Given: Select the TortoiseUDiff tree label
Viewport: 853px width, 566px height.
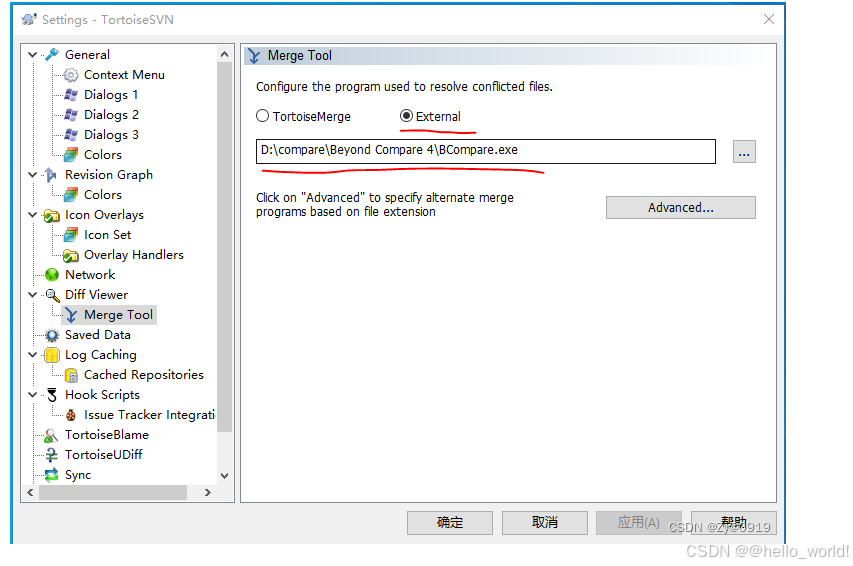Looking at the screenshot, I should [x=104, y=455].
